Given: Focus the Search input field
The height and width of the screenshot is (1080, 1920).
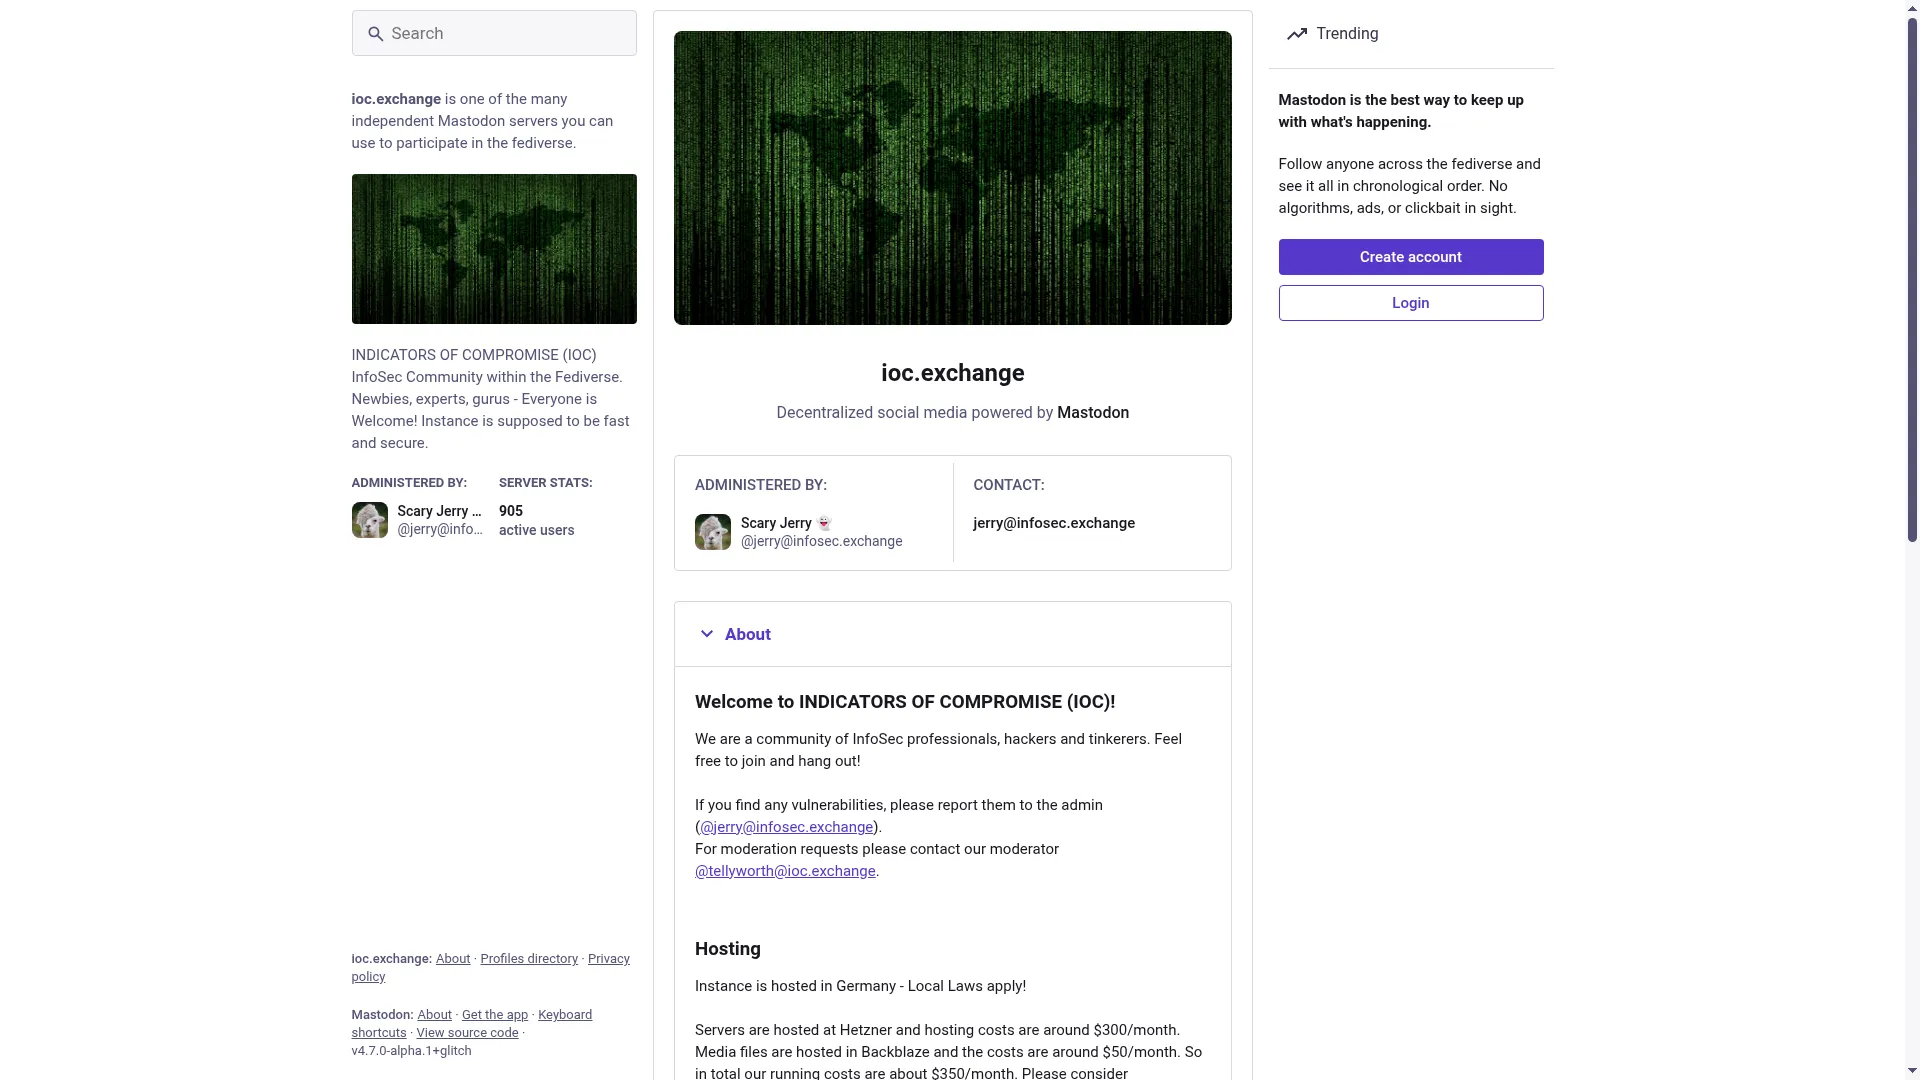Looking at the screenshot, I should click(494, 33).
